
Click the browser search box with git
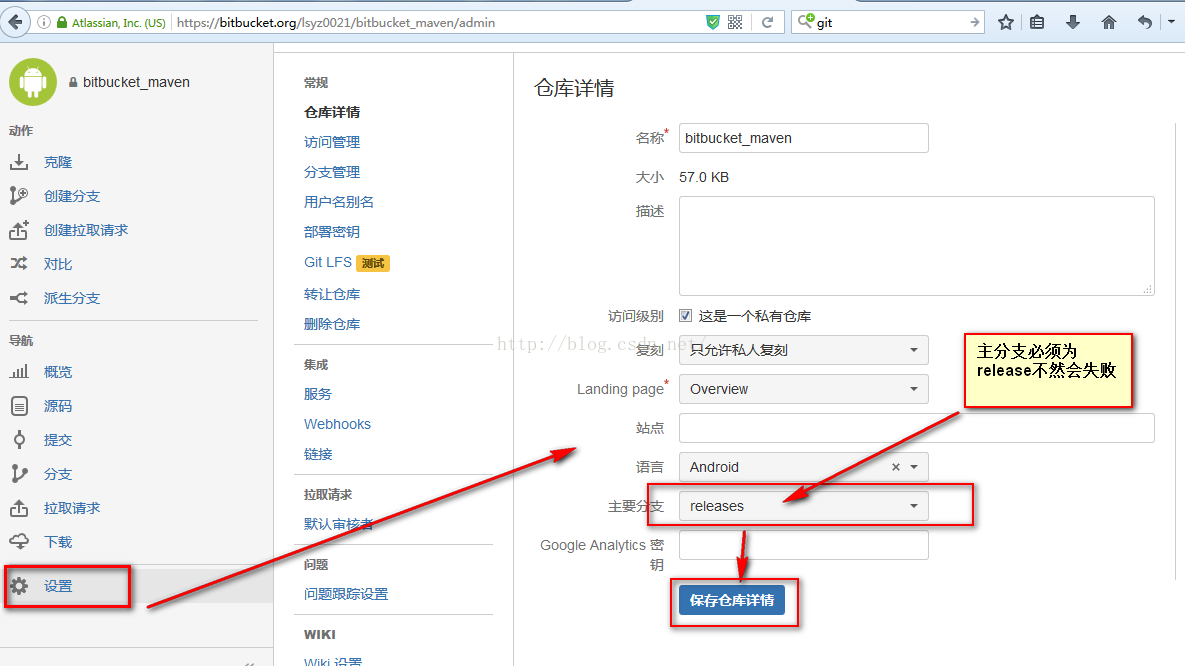point(888,23)
